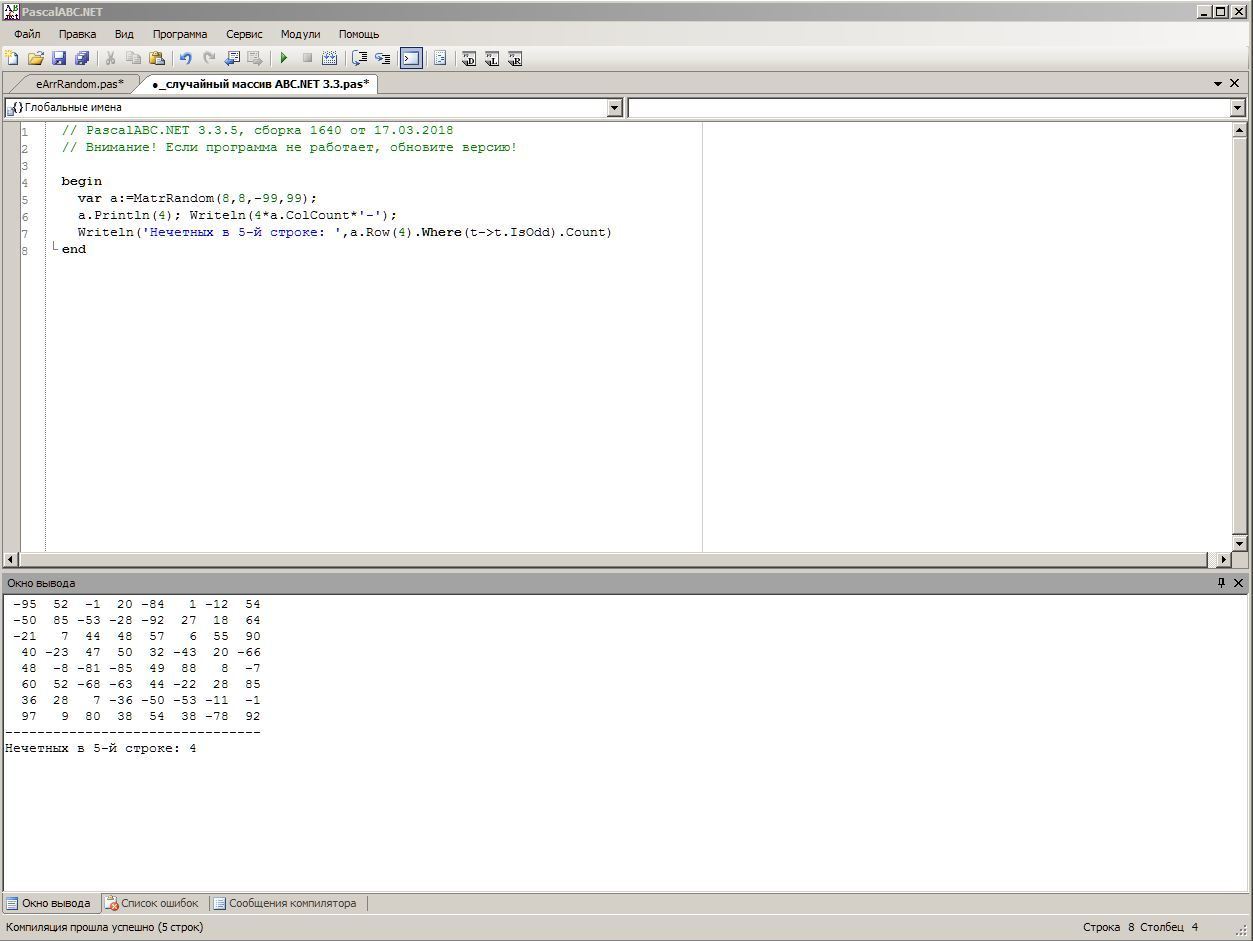Click the toolbar icon labeled L
Viewport: 1253px width, 941px height.
point(492,59)
